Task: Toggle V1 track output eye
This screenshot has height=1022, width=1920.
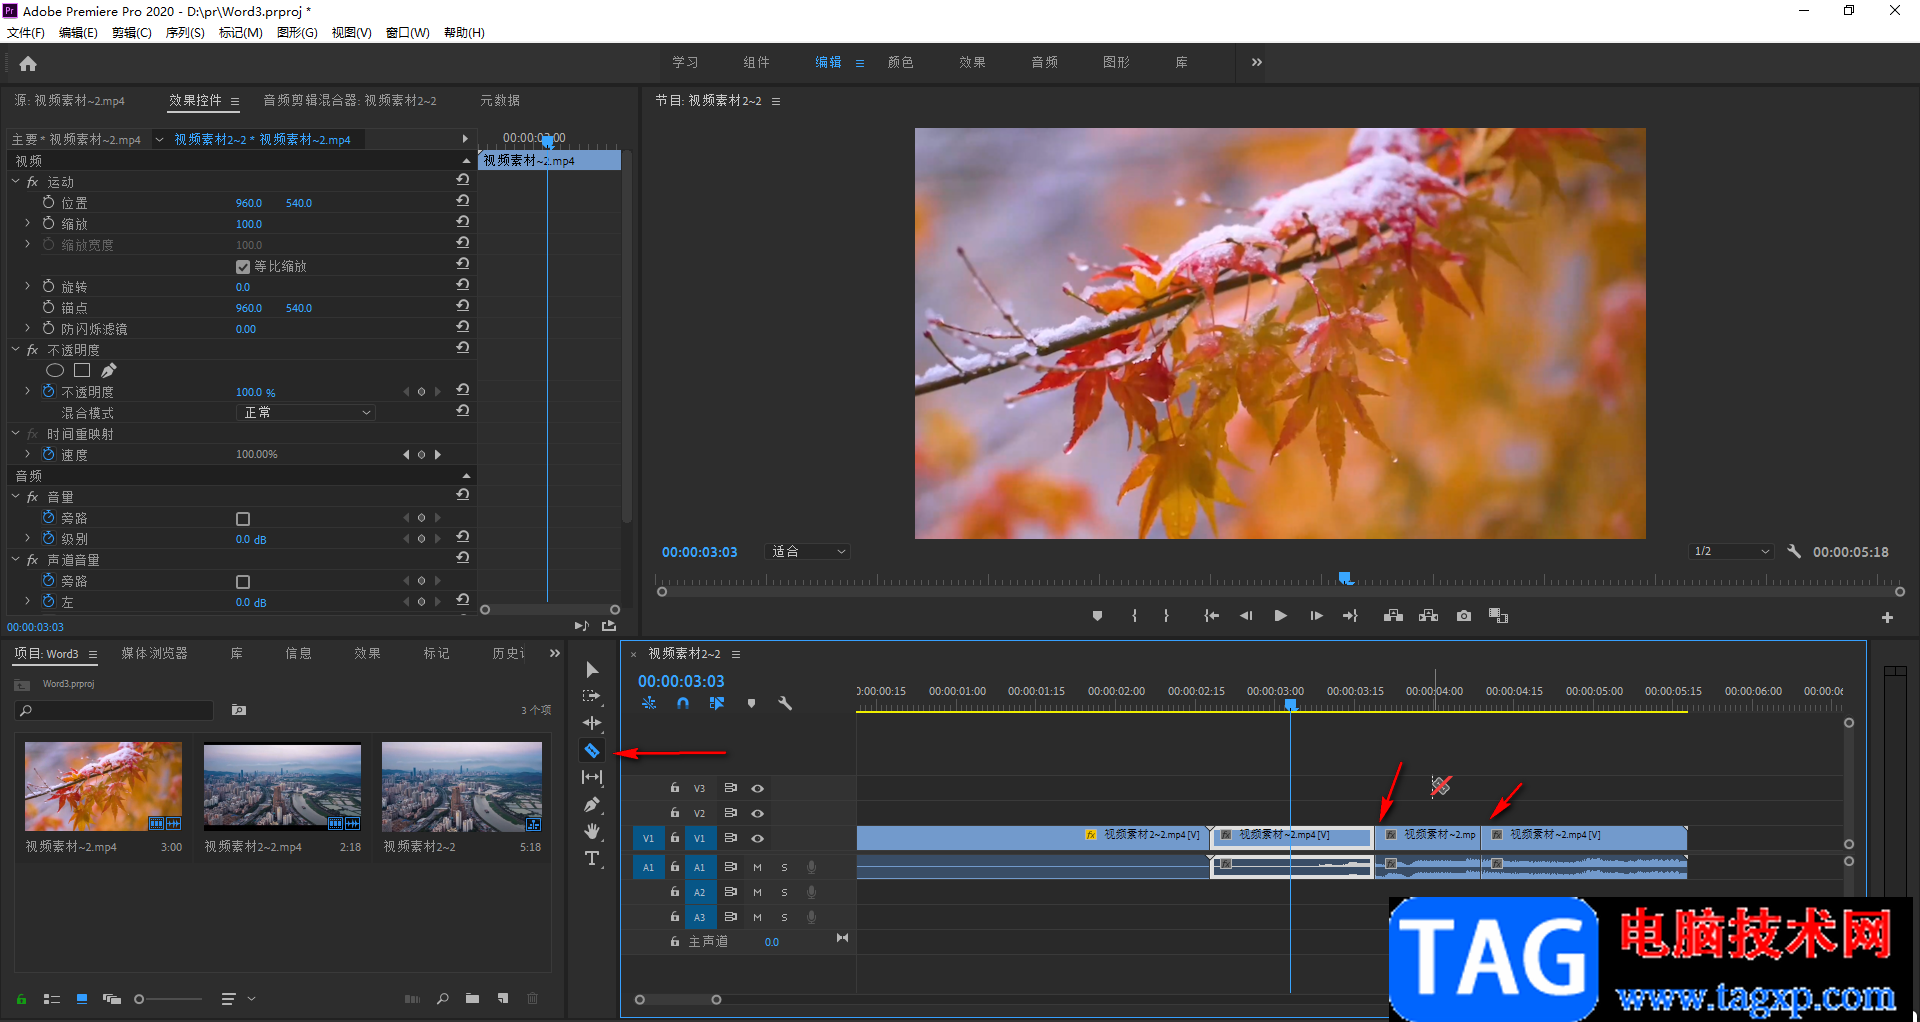Action: click(757, 838)
